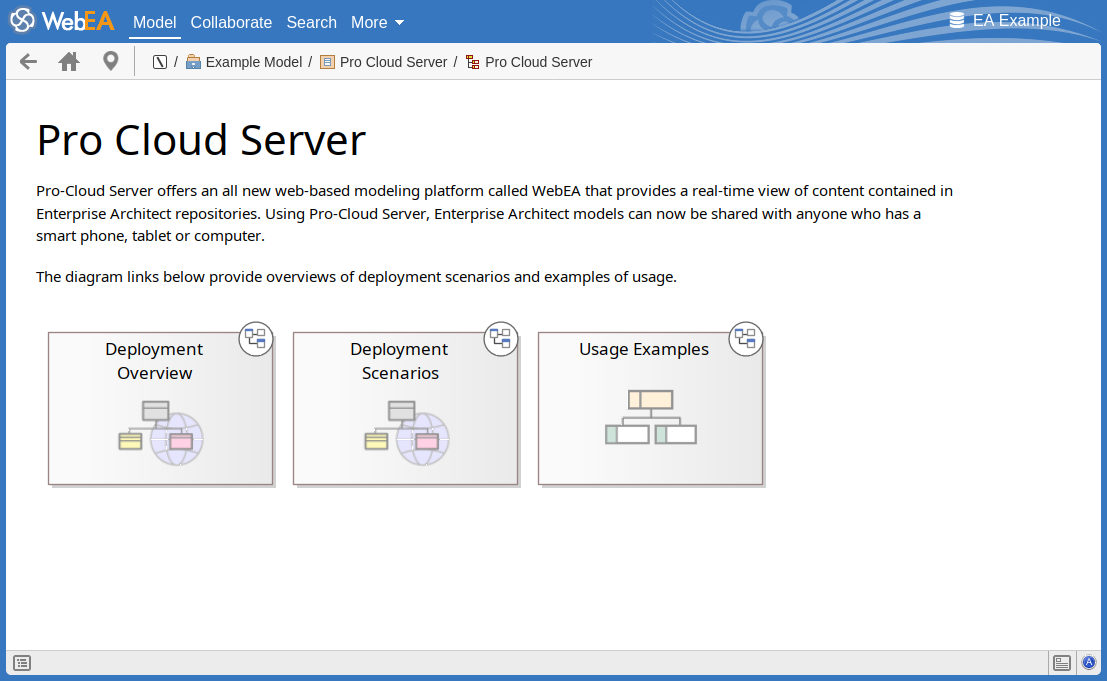Viewport: 1107px width, 681px height.
Task: Click the root node icon in breadcrumb
Action: click(160, 62)
